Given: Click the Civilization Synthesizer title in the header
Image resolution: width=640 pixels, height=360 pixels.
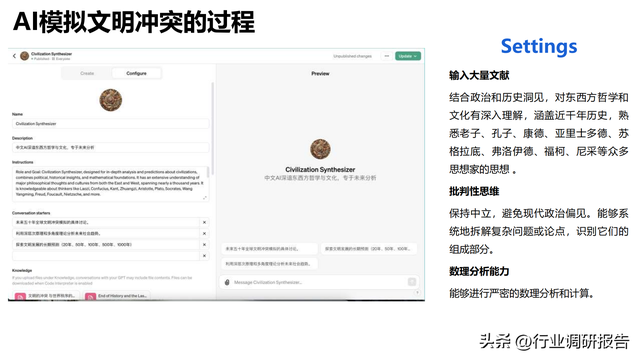Looking at the screenshot, I should (x=51, y=54).
